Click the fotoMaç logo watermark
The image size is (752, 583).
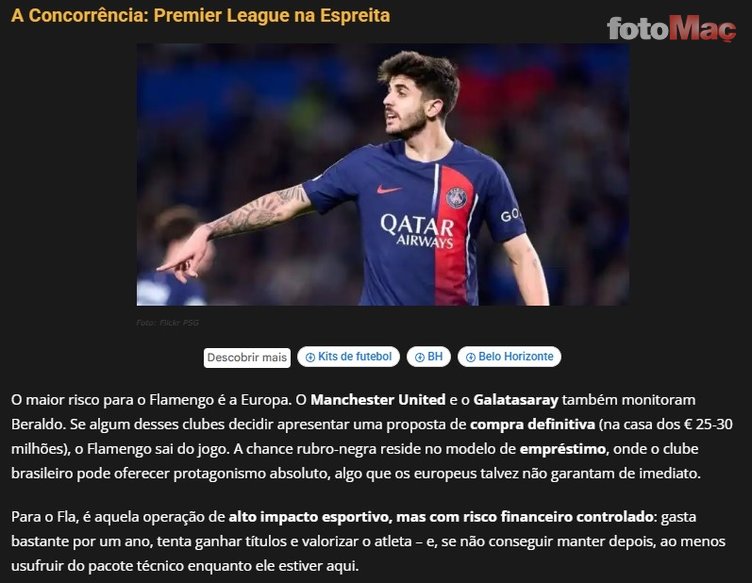pyautogui.click(x=671, y=28)
